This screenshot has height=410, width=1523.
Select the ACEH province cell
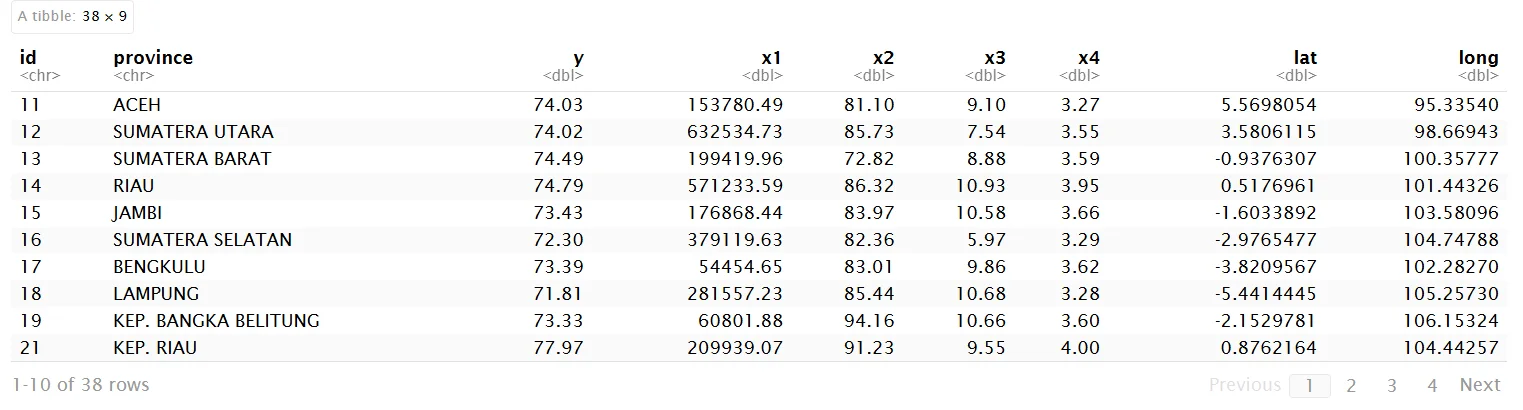[137, 105]
